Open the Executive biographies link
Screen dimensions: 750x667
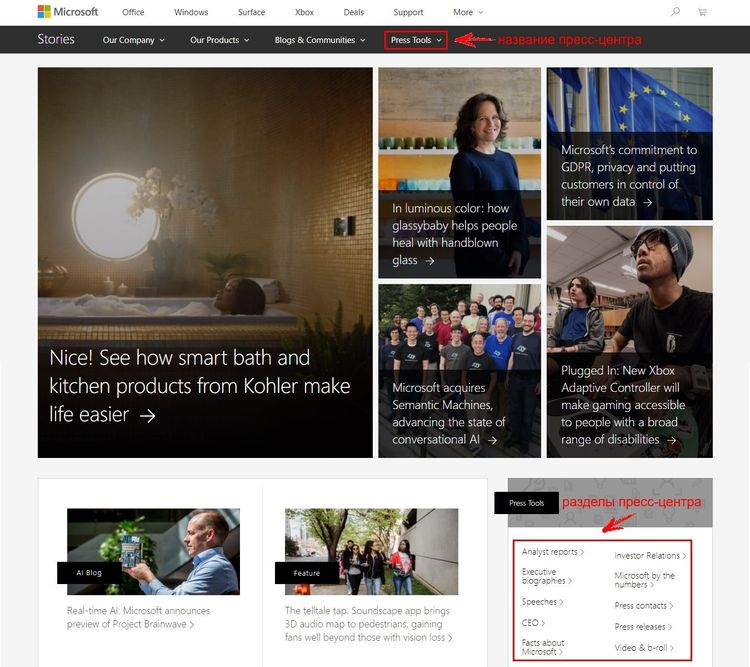coord(546,576)
